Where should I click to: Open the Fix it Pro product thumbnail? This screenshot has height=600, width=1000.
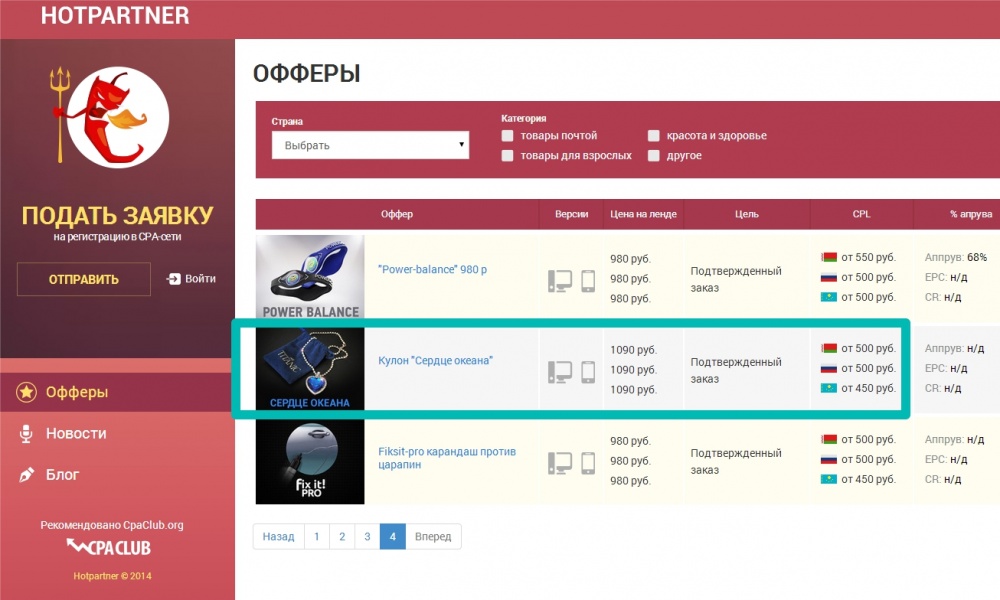[310, 461]
